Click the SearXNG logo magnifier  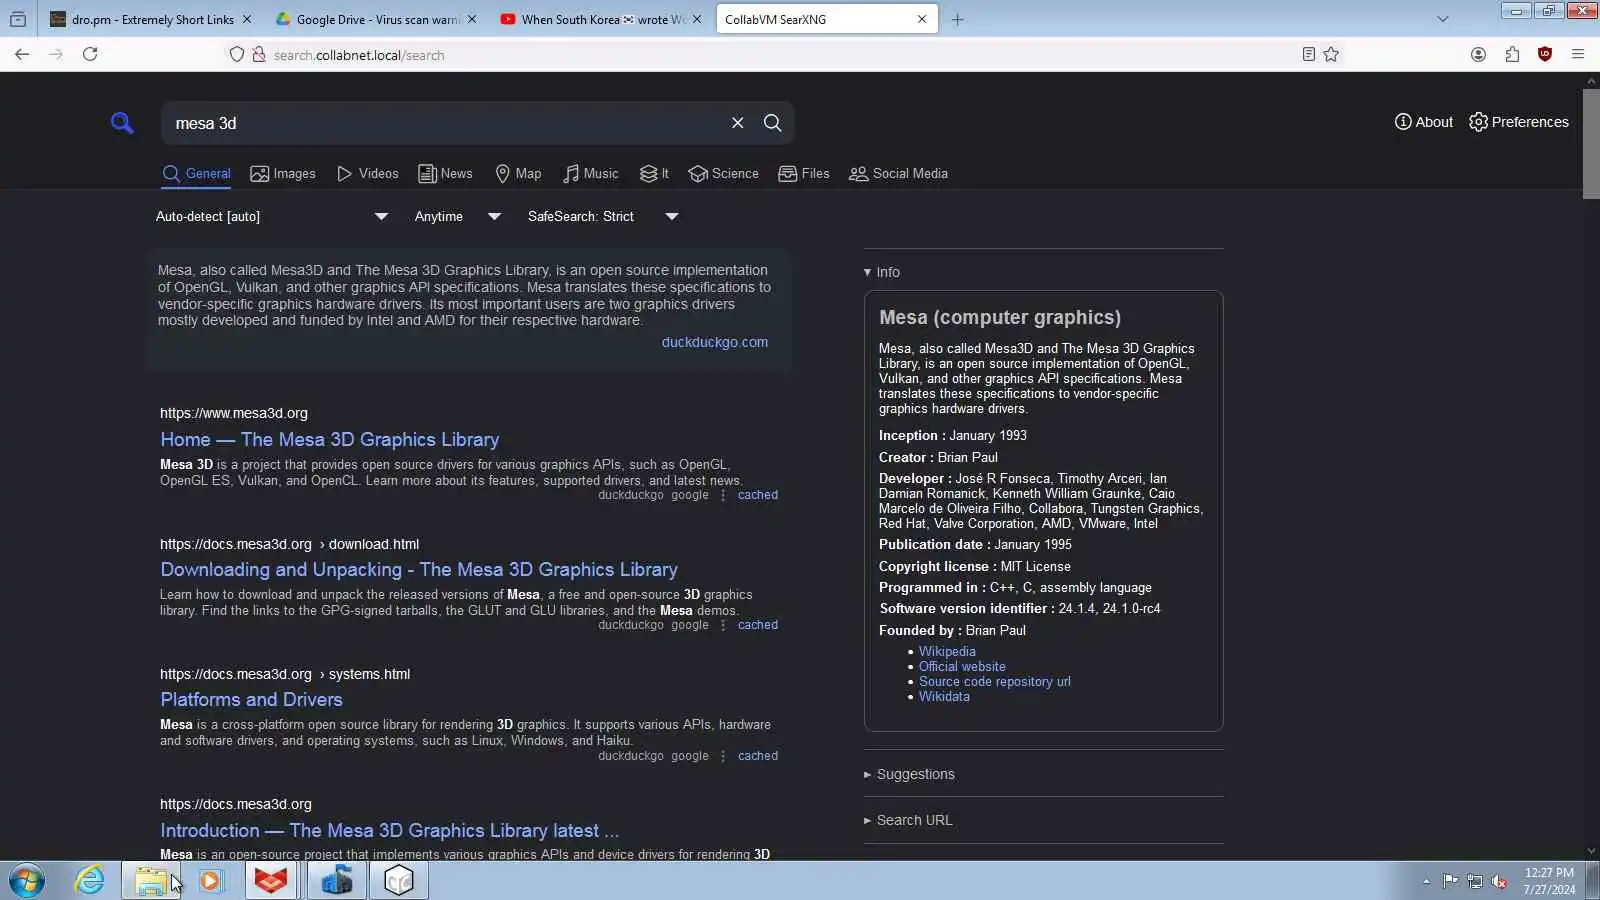click(122, 123)
